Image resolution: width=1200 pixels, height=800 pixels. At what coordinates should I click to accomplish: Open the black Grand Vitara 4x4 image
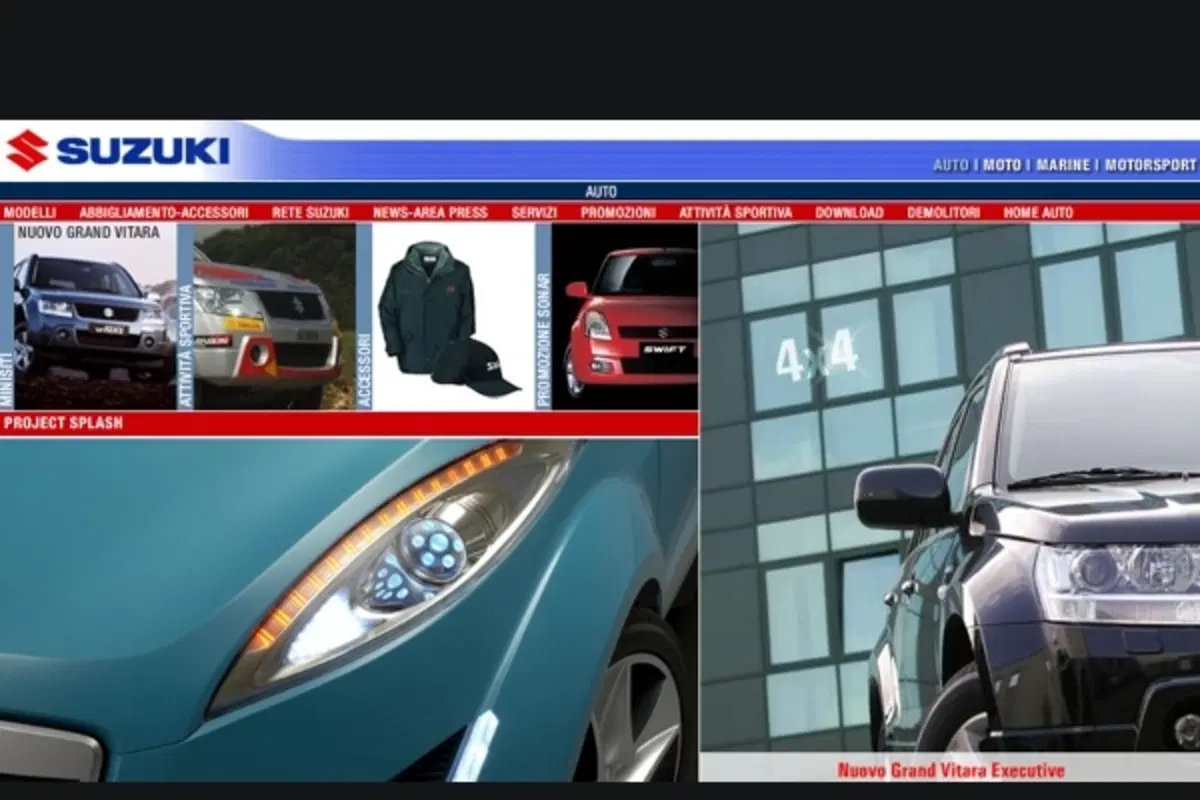tap(949, 488)
